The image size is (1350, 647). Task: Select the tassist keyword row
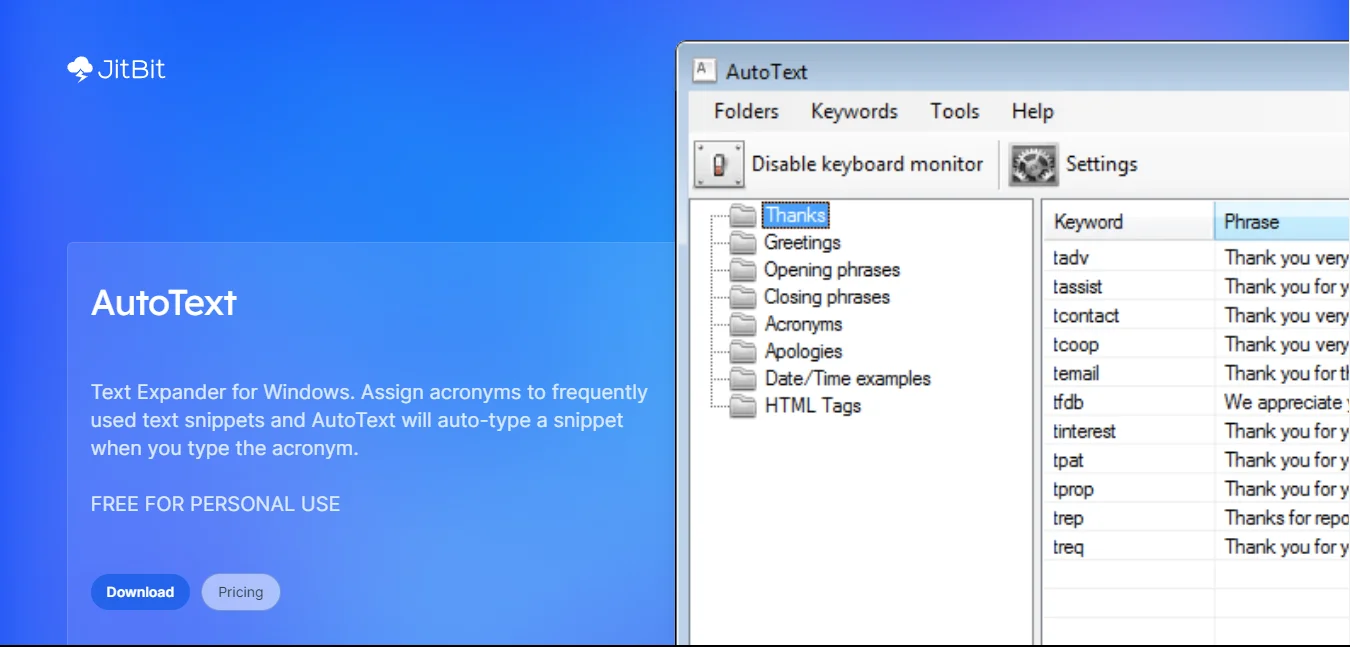tap(1197, 286)
